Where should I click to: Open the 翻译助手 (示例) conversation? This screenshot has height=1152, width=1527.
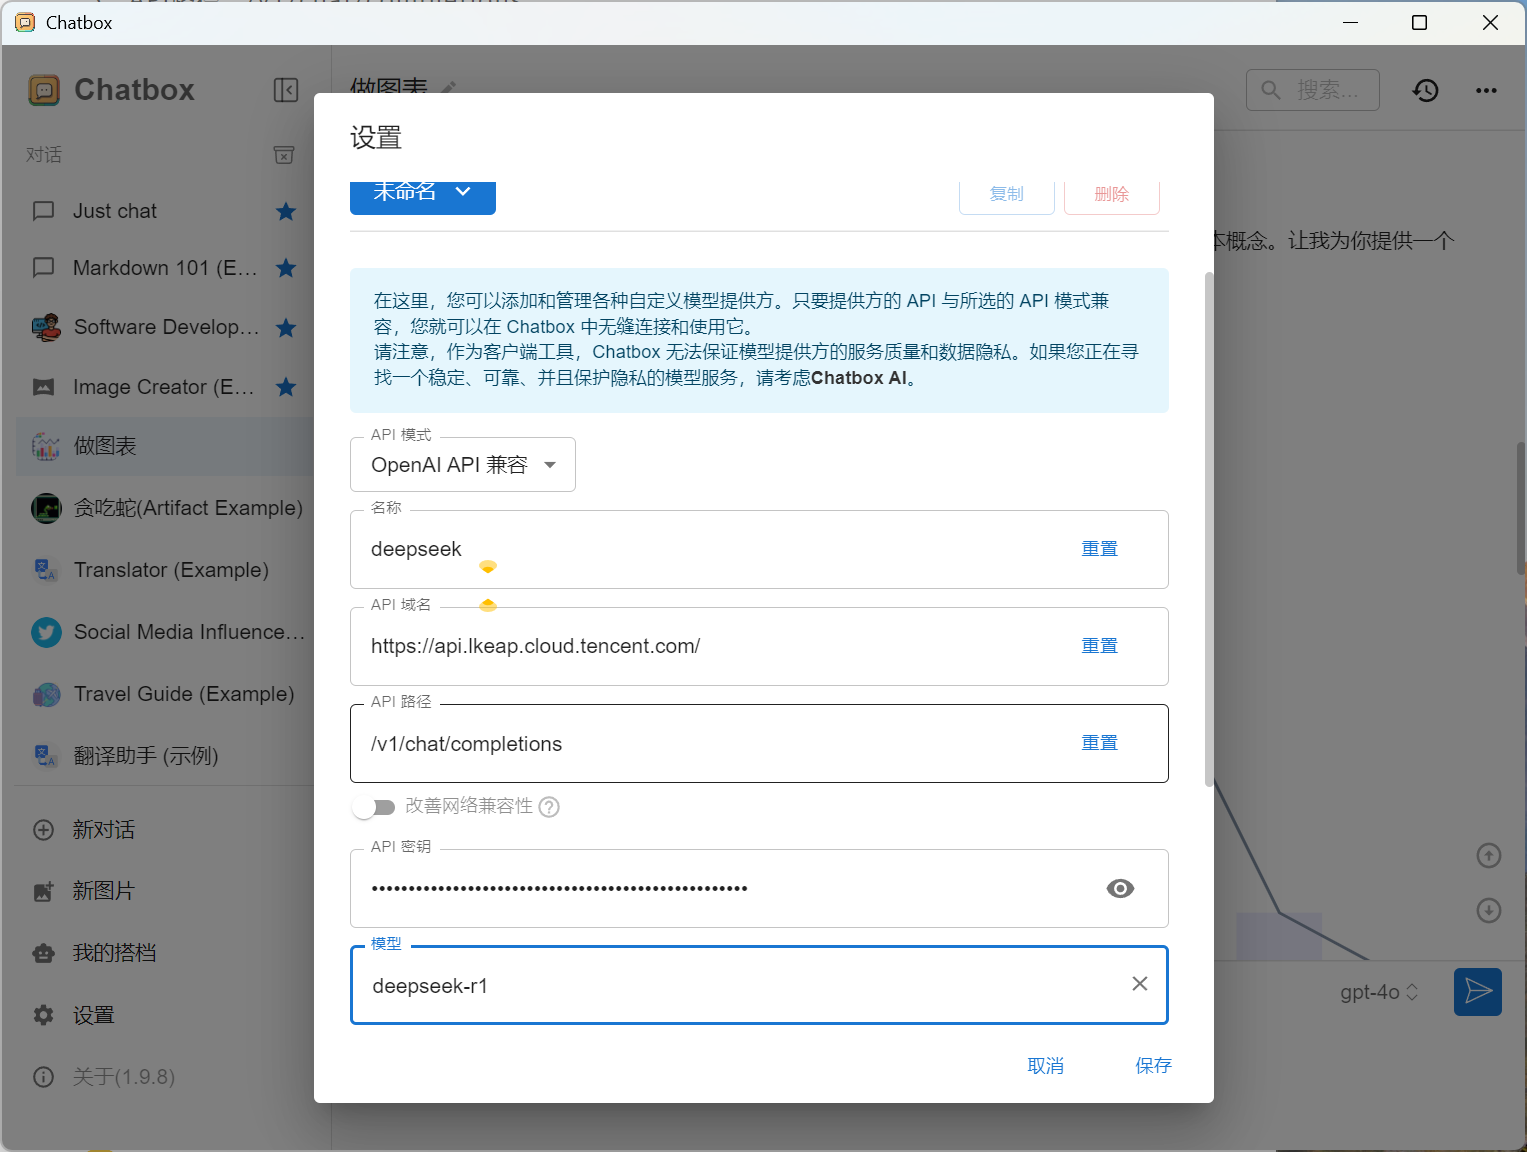166,756
